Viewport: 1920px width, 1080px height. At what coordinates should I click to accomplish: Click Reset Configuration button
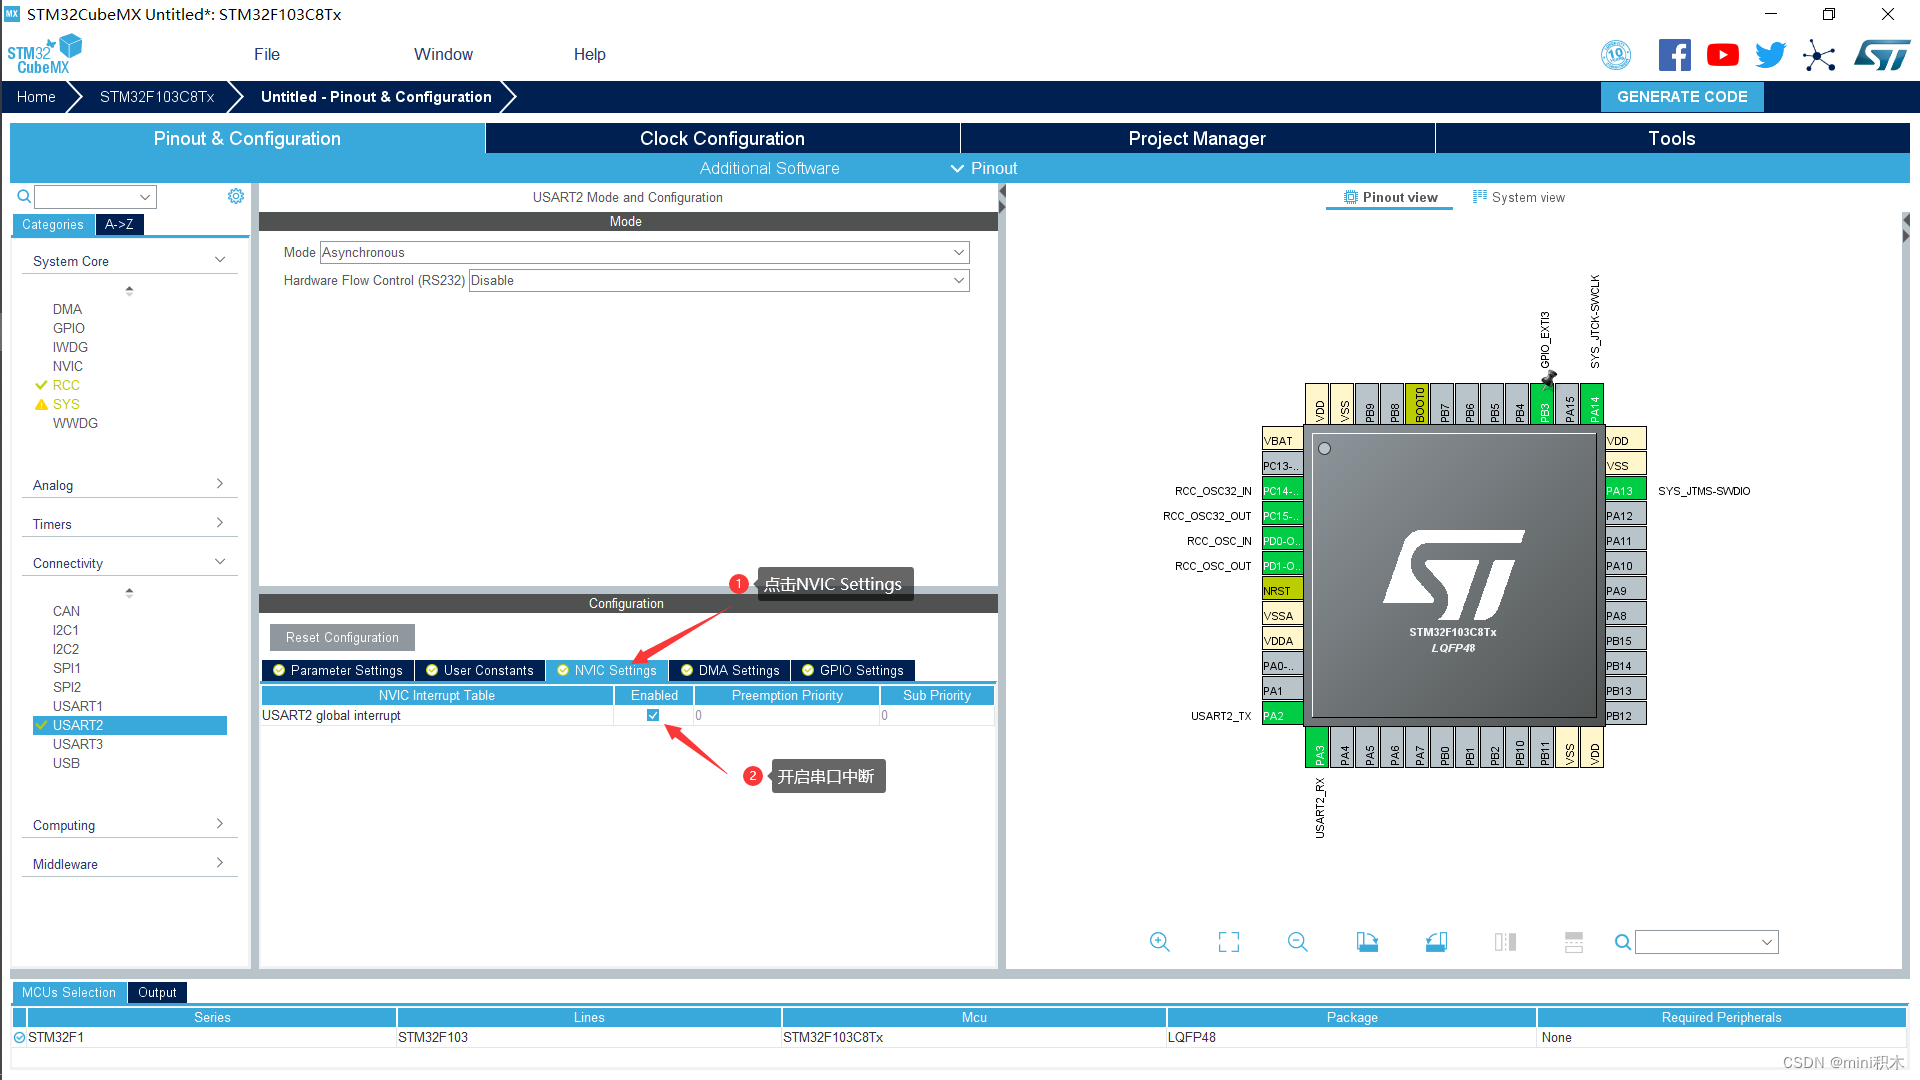click(342, 637)
